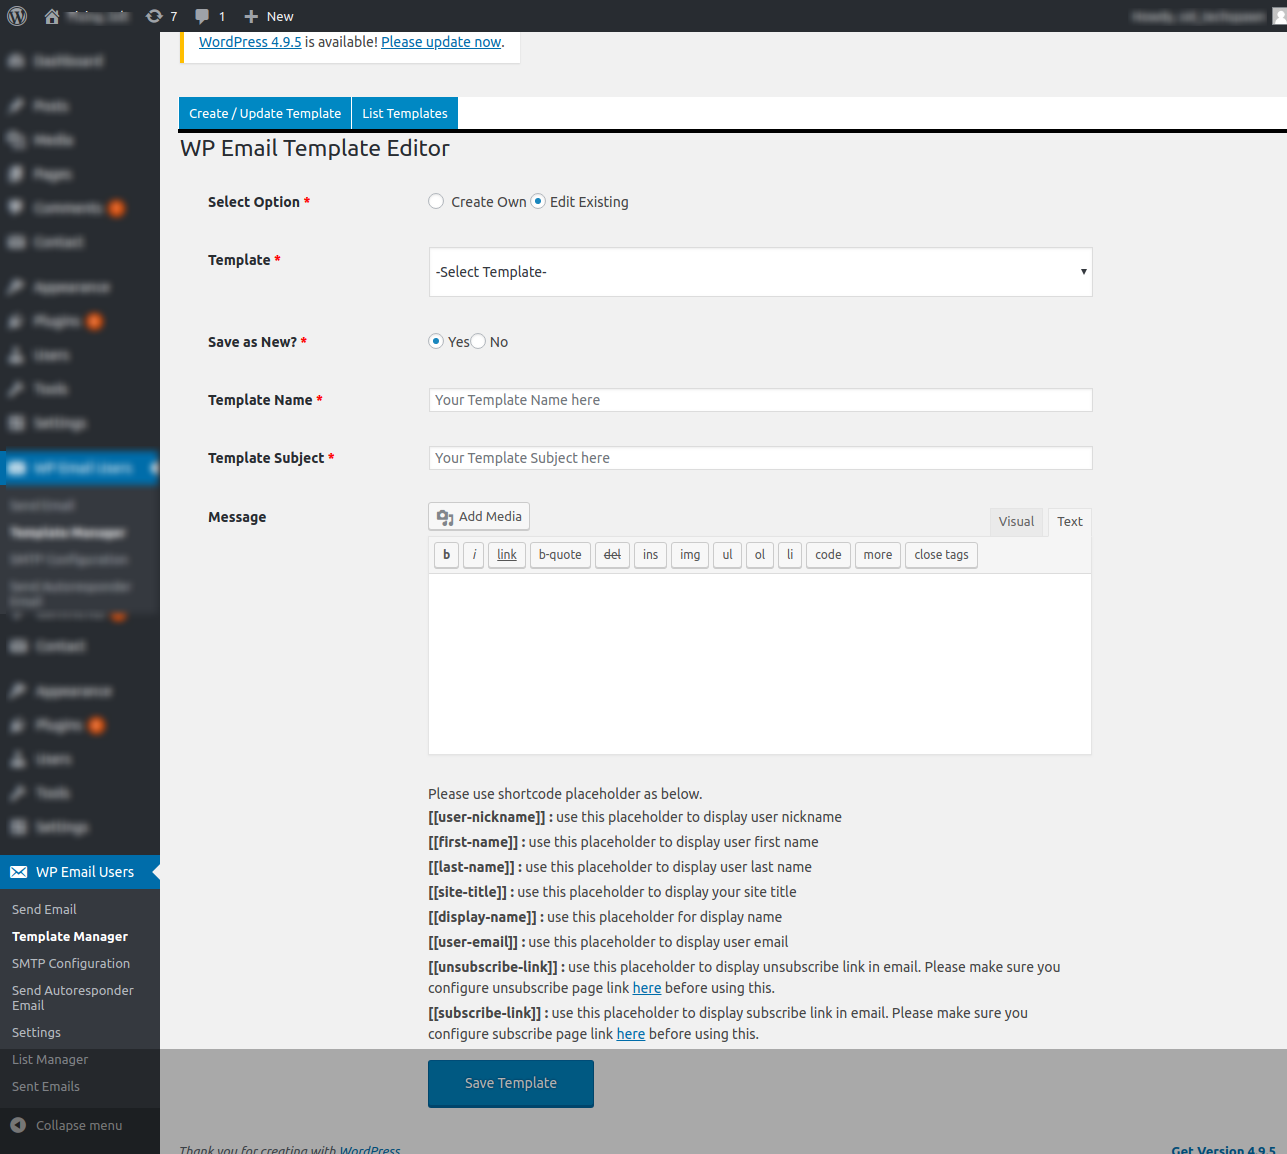
Task: Switch editor to Visual tab
Action: click(1016, 521)
